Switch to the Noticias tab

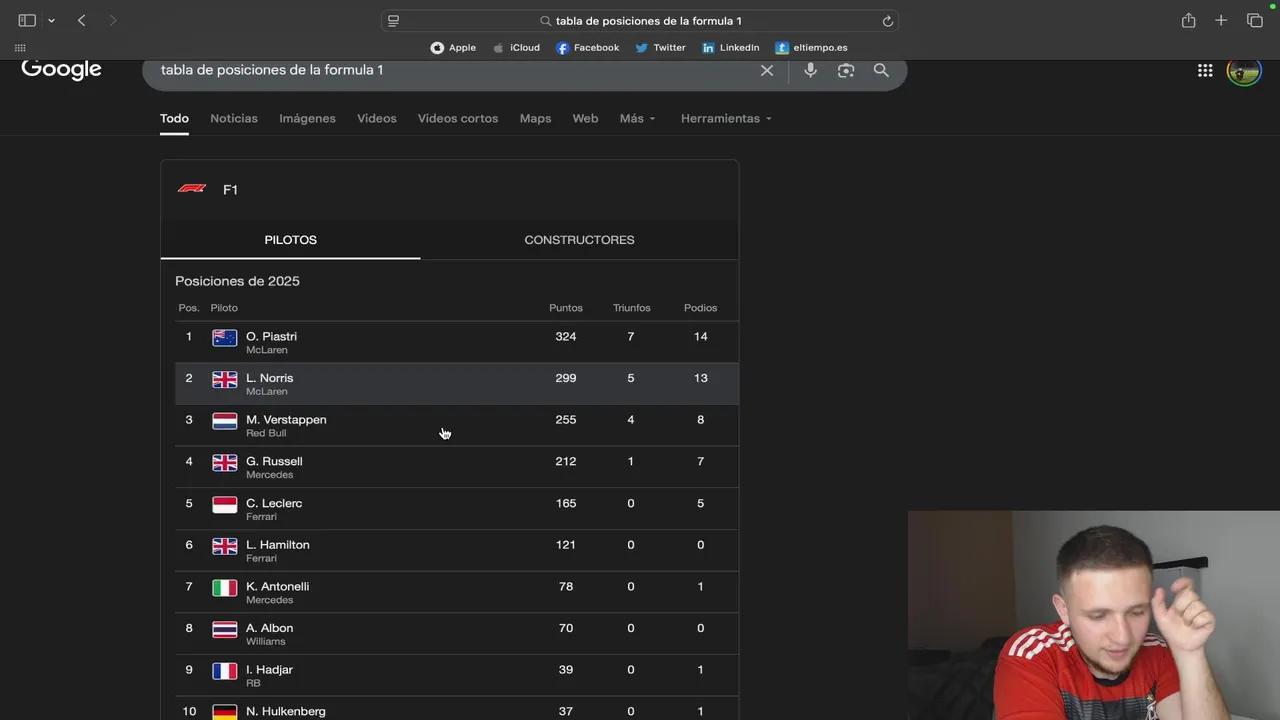point(234,118)
